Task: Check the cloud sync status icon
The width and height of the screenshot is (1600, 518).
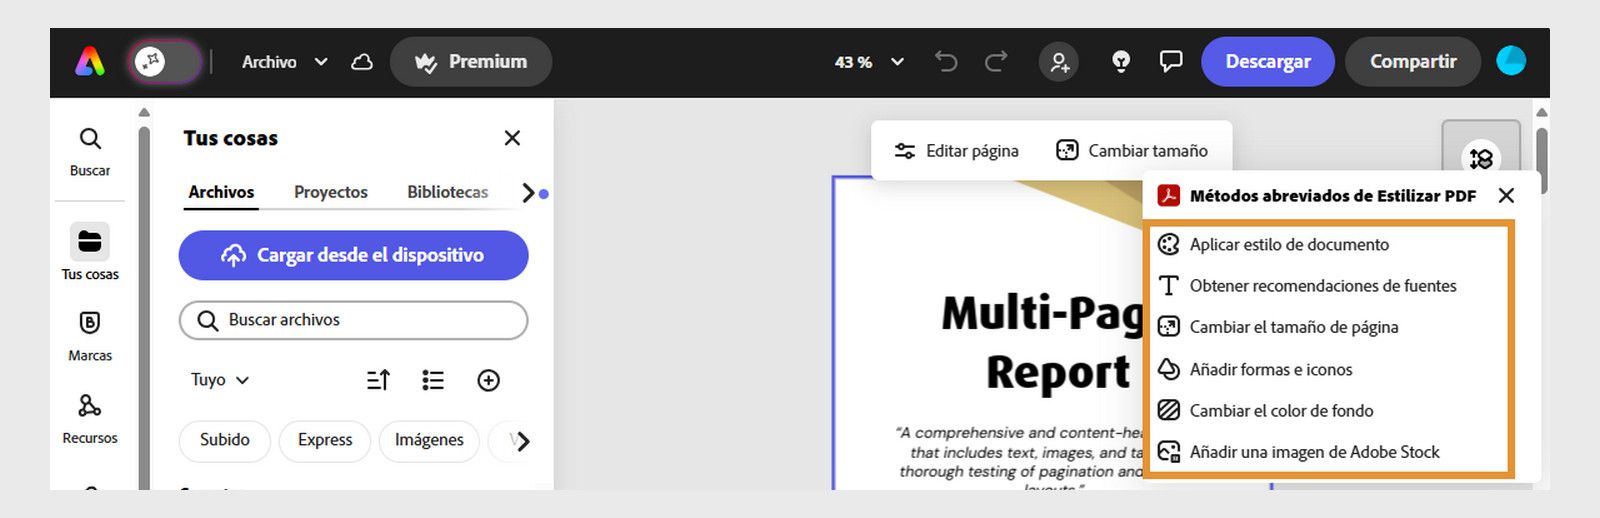Action: coord(362,62)
